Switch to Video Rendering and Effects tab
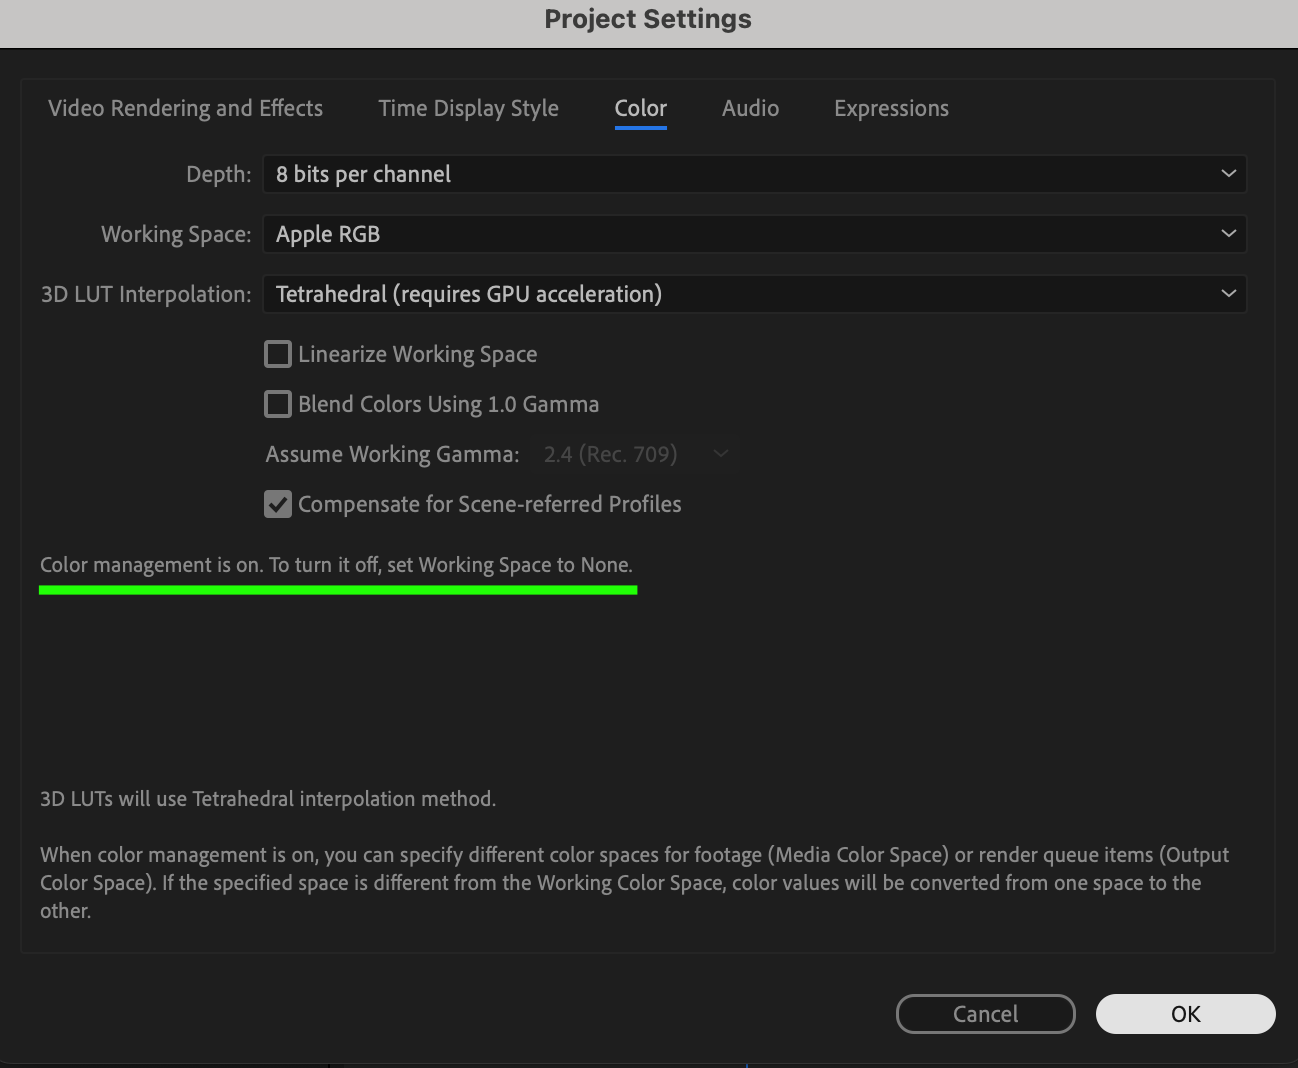The height and width of the screenshot is (1068, 1298). (185, 108)
